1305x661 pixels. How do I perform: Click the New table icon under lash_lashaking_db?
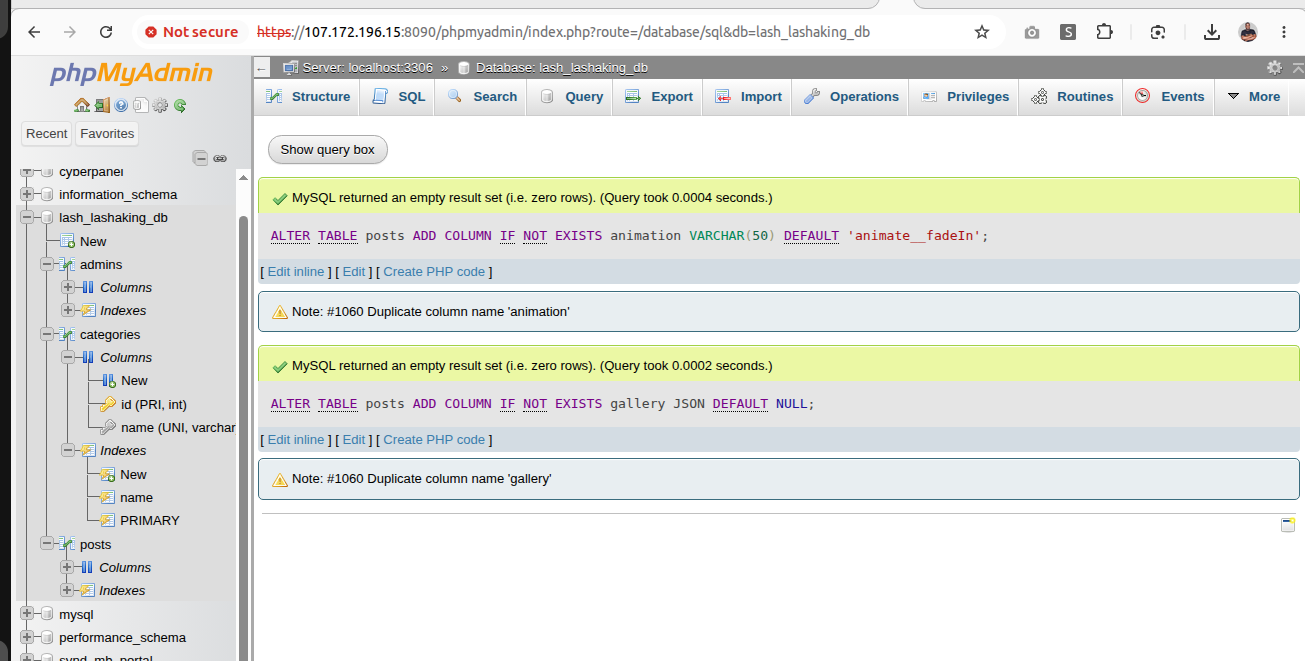pos(67,241)
